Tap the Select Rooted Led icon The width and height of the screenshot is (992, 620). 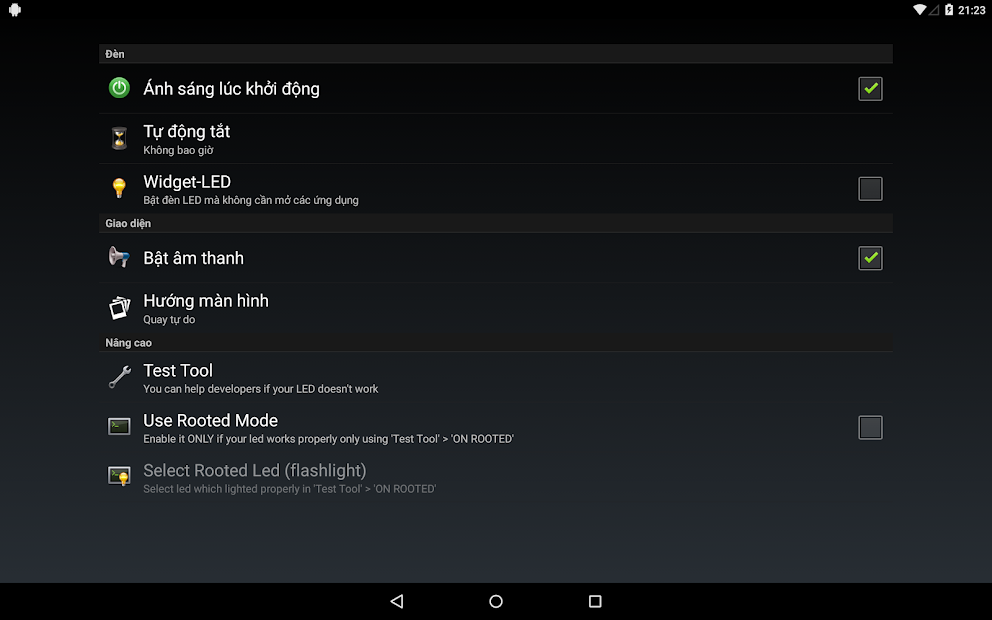tap(119, 476)
